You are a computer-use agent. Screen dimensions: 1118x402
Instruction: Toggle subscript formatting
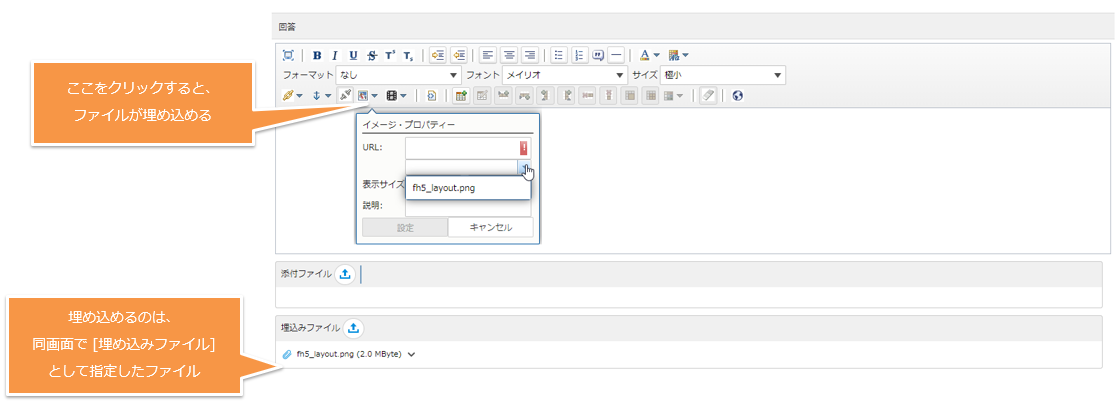tap(408, 55)
